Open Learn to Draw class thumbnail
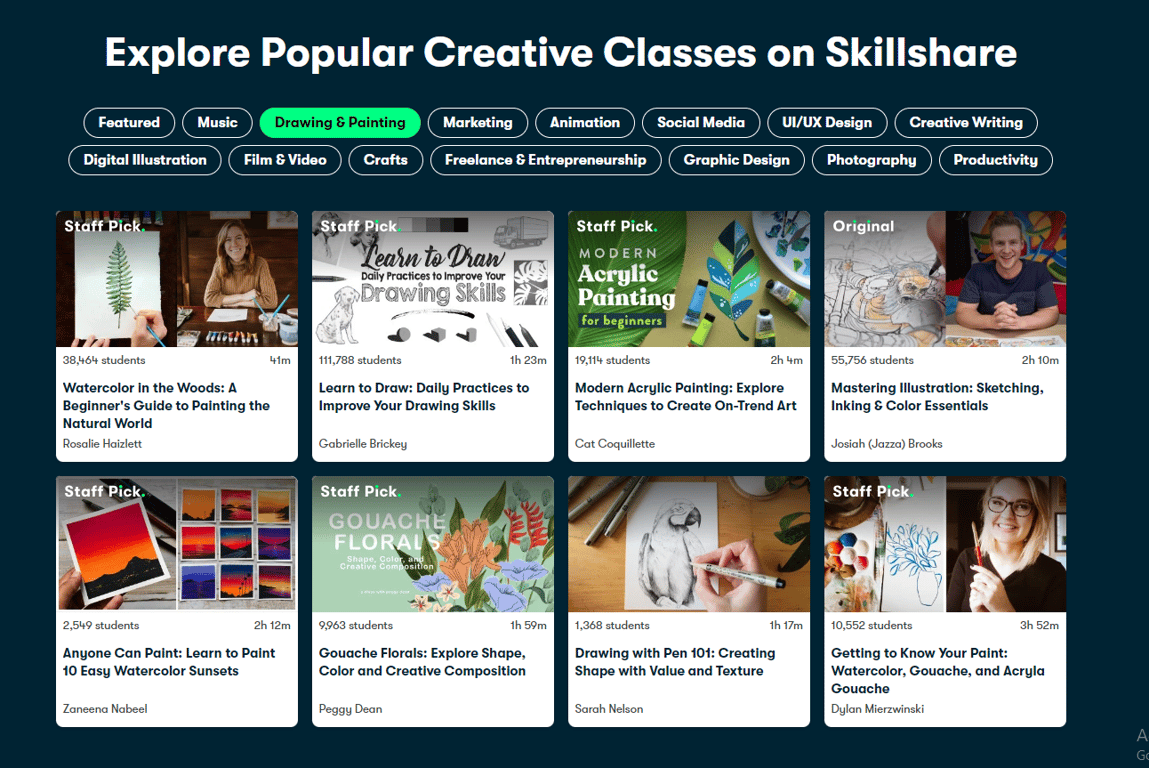 point(433,279)
